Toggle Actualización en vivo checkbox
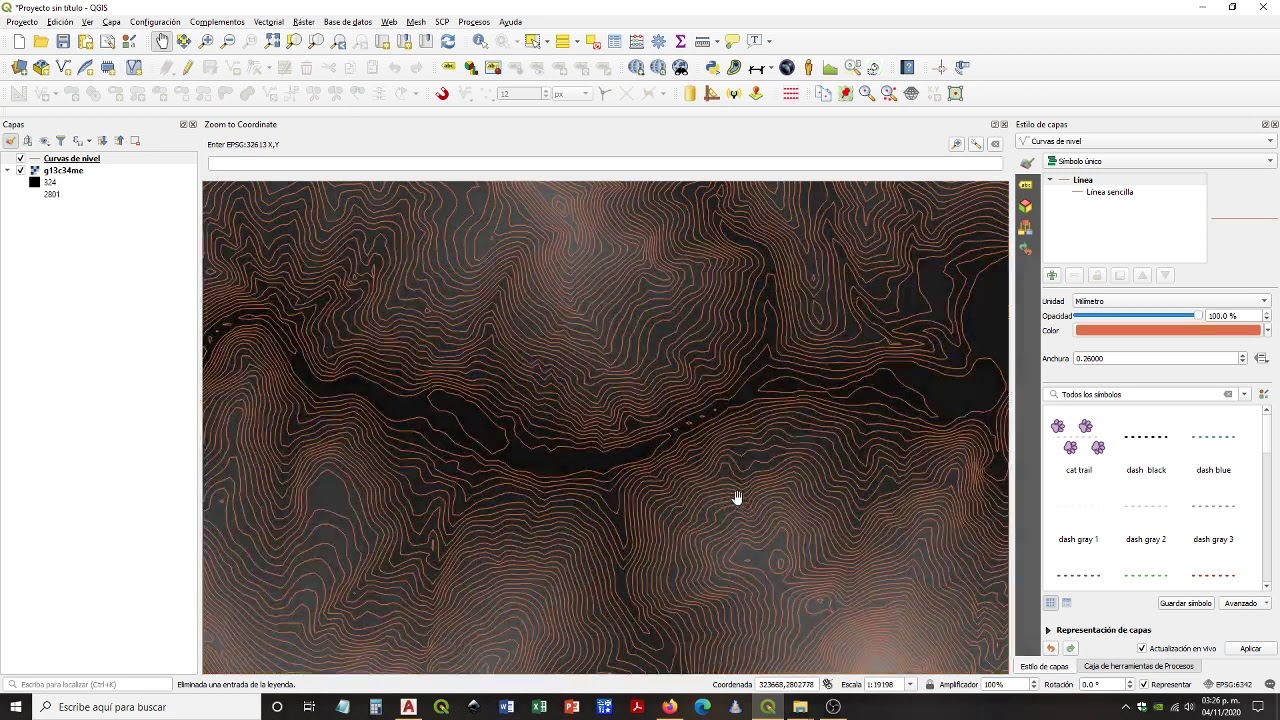 (1142, 648)
